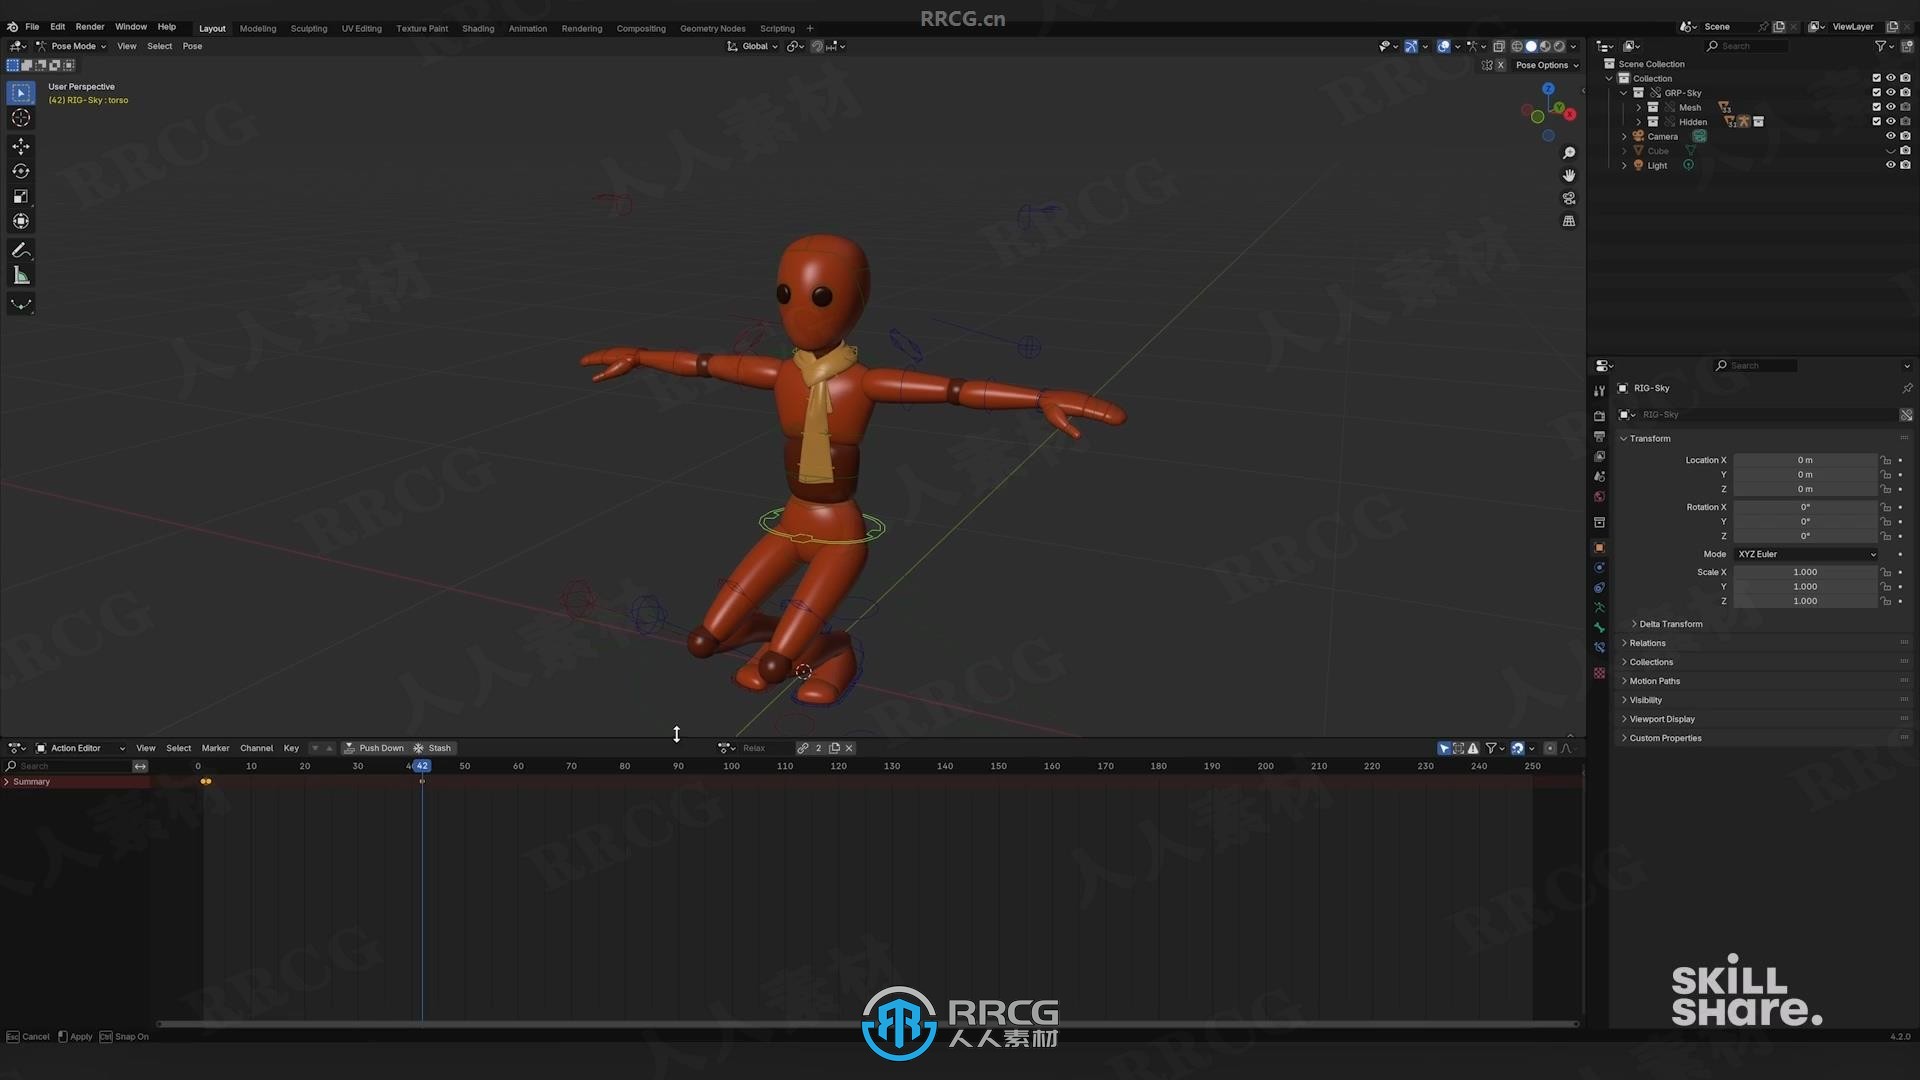Click the Scale X value field
The image size is (1920, 1080).
pyautogui.click(x=1805, y=572)
